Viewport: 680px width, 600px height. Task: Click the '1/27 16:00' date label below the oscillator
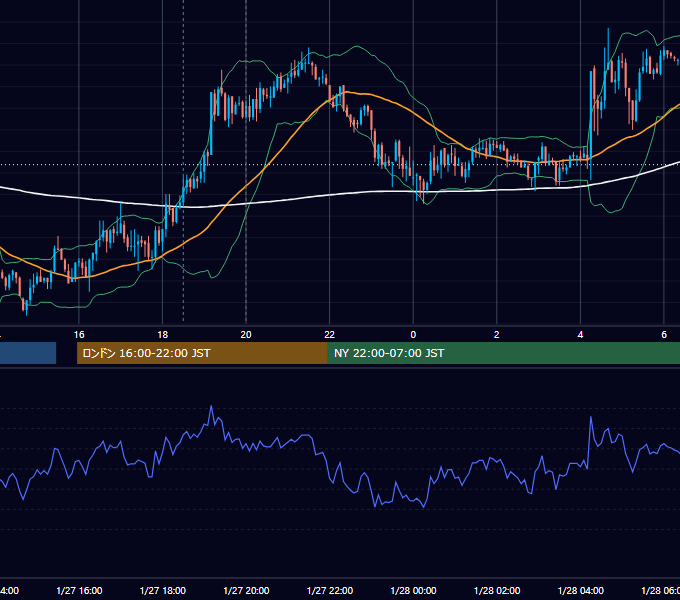tap(79, 590)
